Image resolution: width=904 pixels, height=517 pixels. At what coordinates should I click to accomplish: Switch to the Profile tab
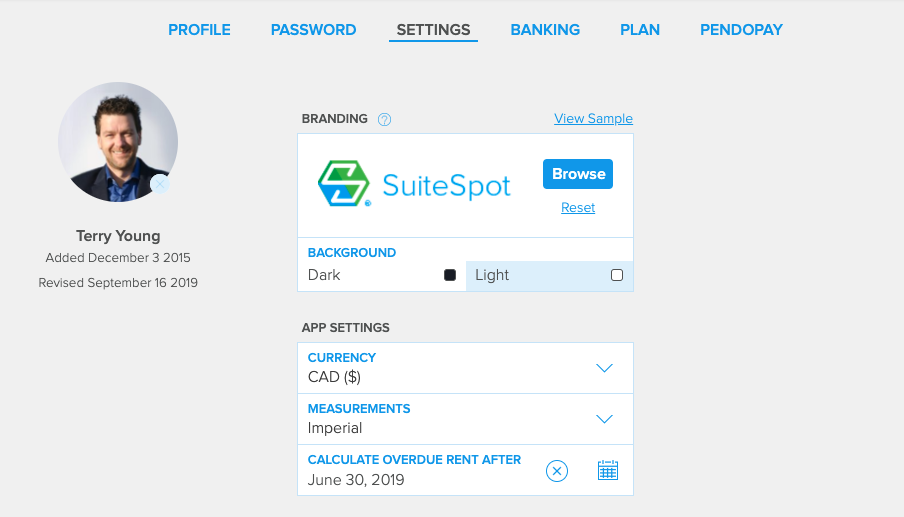tap(199, 30)
